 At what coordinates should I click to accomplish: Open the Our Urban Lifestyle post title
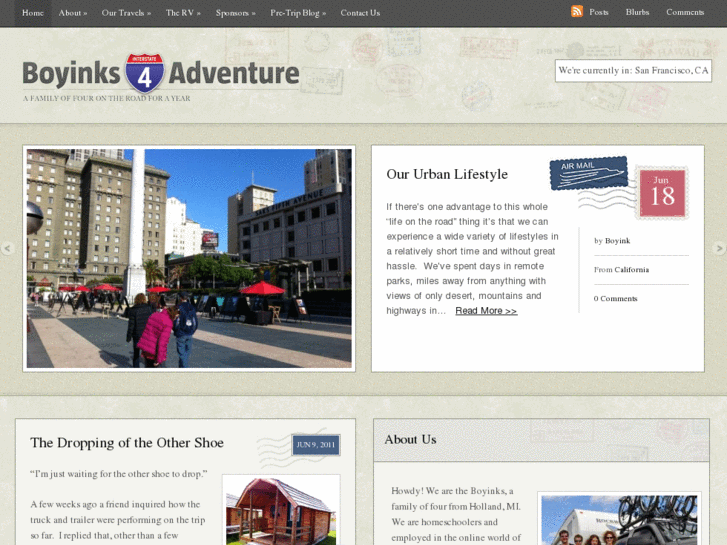(x=447, y=174)
